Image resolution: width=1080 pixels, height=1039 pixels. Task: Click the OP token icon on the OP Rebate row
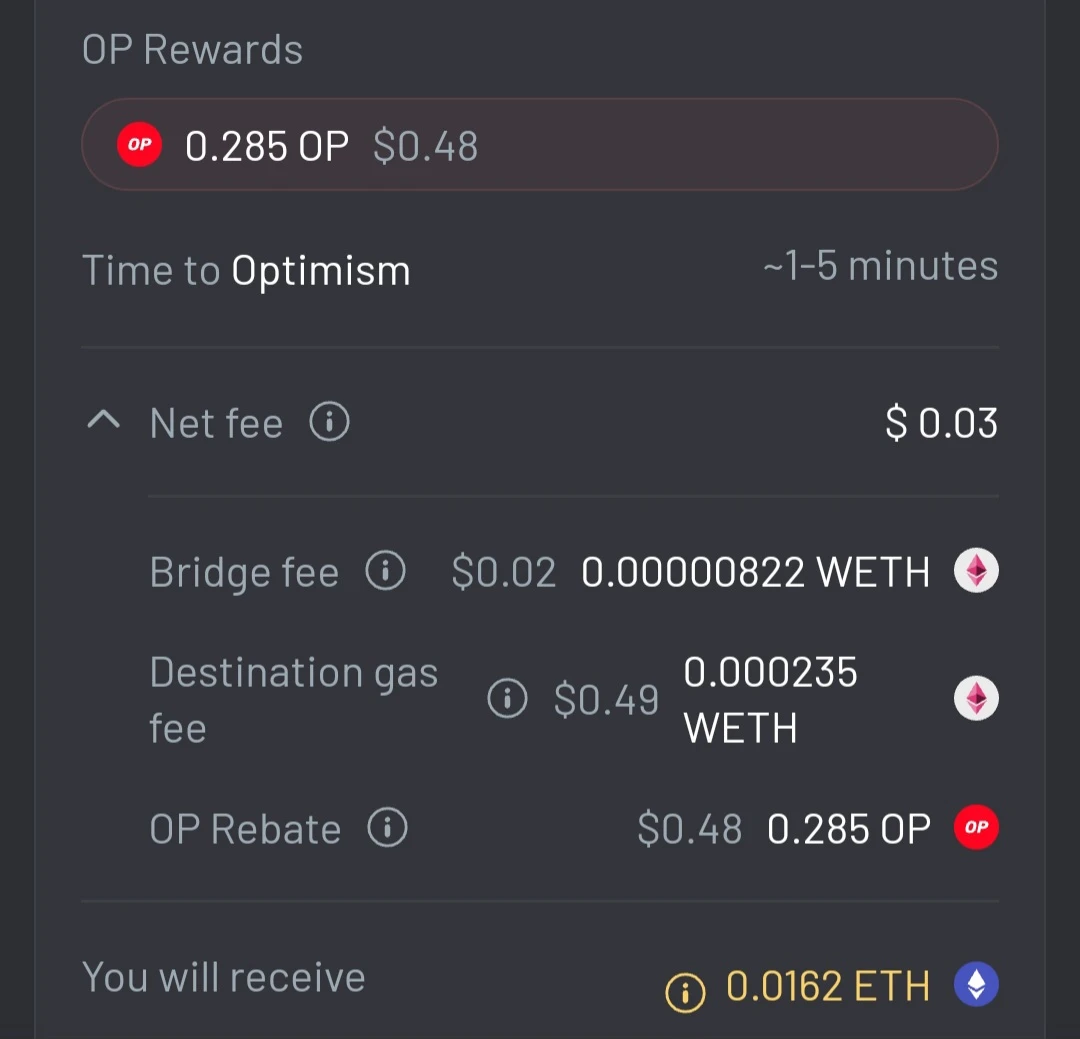coord(976,827)
